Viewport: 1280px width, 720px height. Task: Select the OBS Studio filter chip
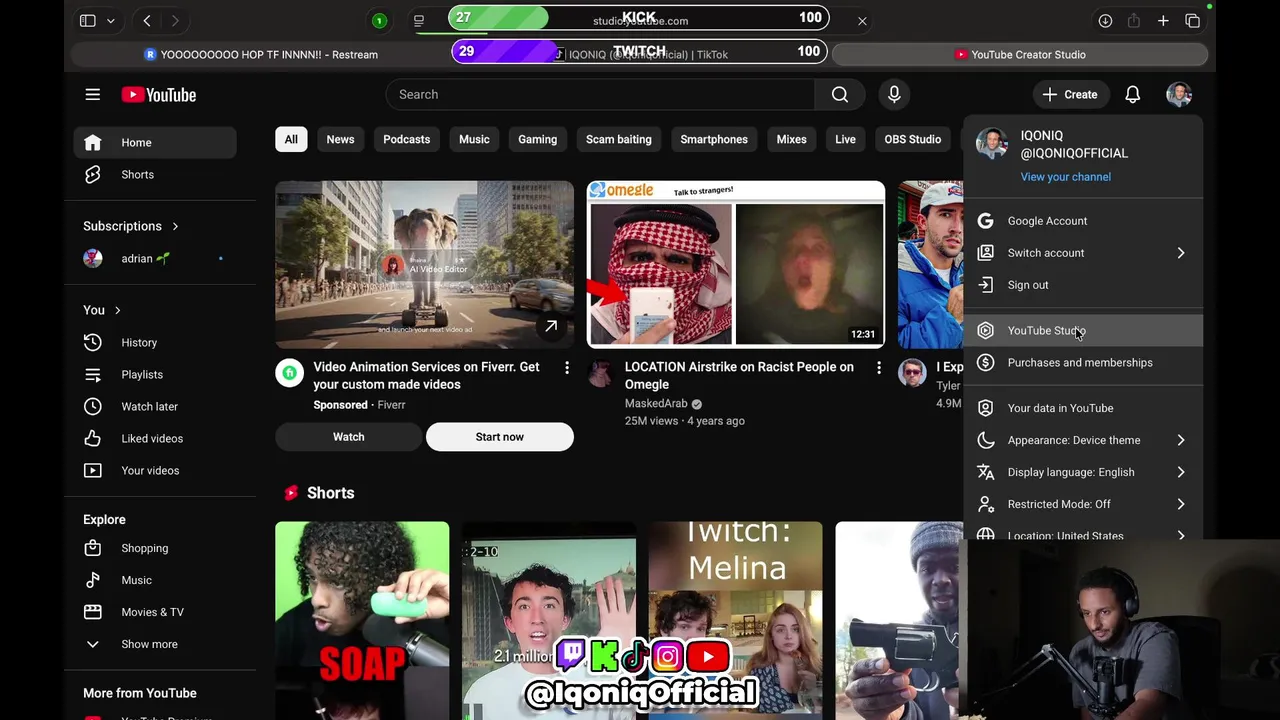(912, 139)
